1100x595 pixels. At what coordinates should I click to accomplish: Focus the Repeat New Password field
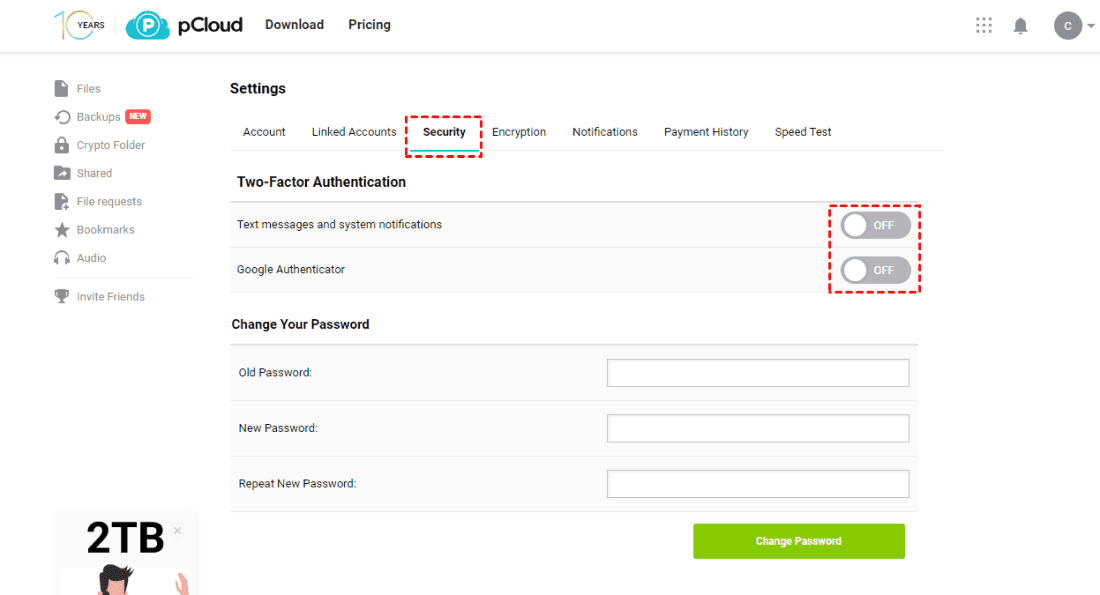click(x=757, y=484)
